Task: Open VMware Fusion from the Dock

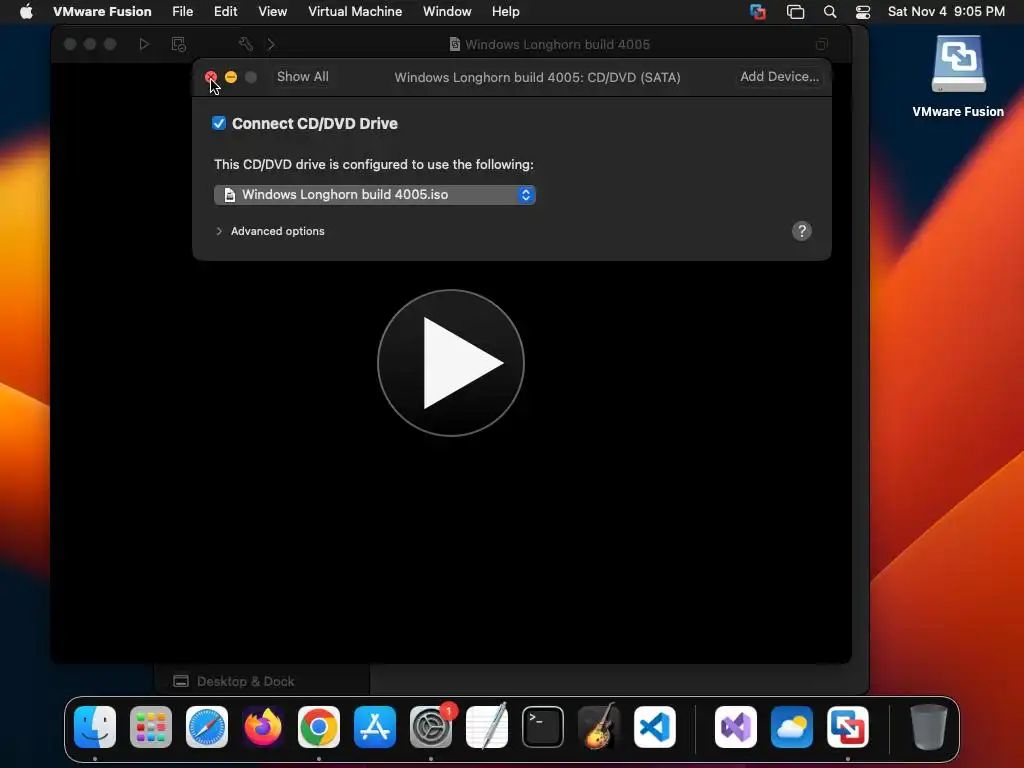Action: (848, 727)
